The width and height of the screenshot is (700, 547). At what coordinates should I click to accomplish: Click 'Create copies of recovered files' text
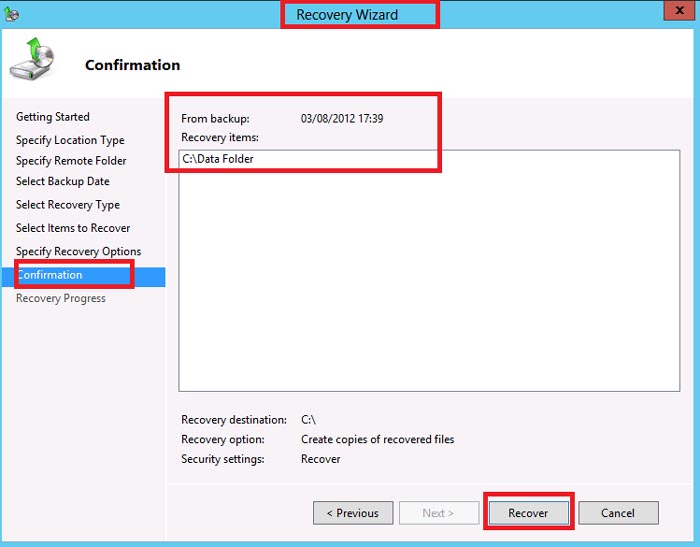click(378, 439)
